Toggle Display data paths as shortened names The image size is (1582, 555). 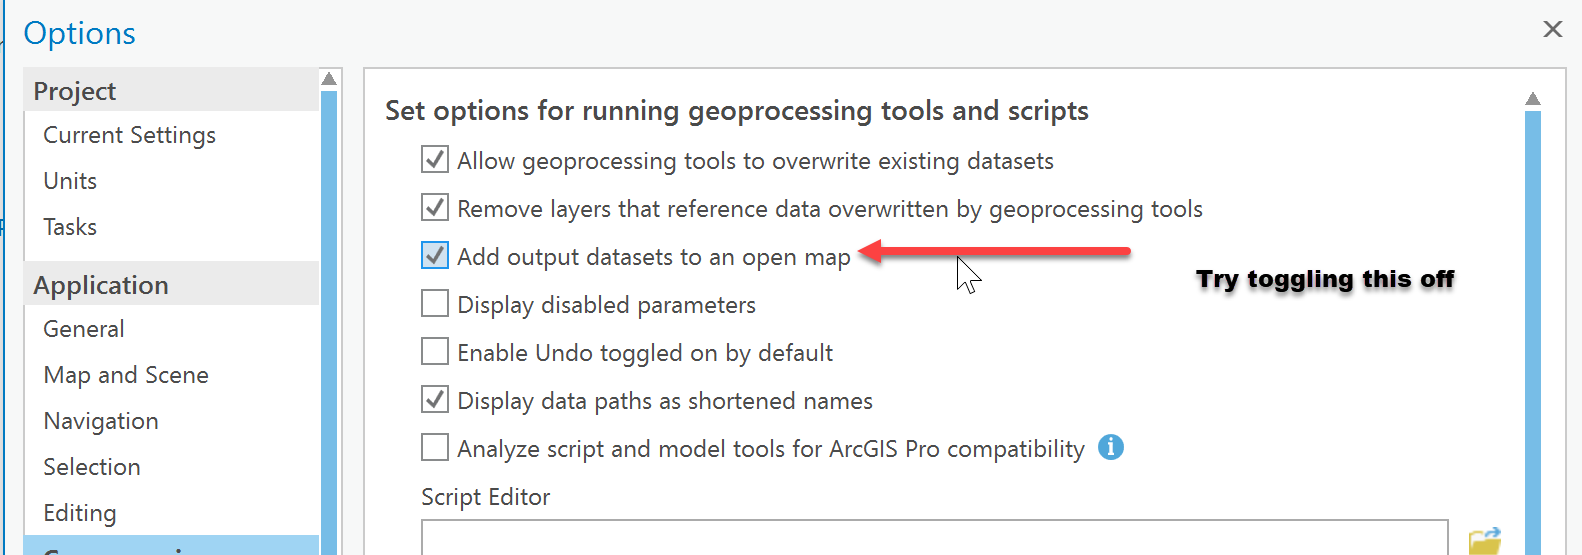435,399
